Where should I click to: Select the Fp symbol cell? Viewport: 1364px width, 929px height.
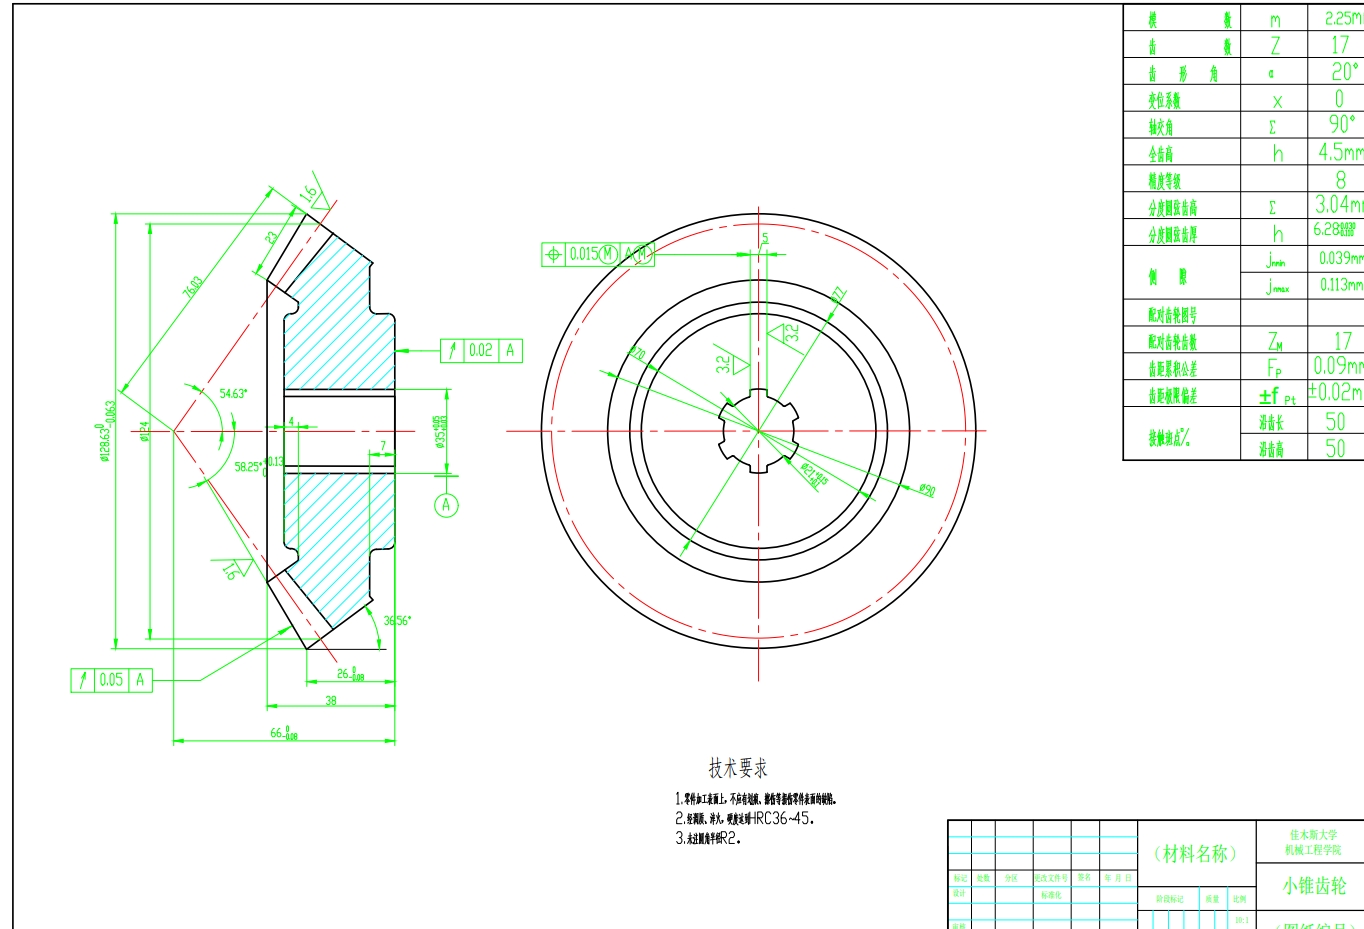tap(1273, 368)
